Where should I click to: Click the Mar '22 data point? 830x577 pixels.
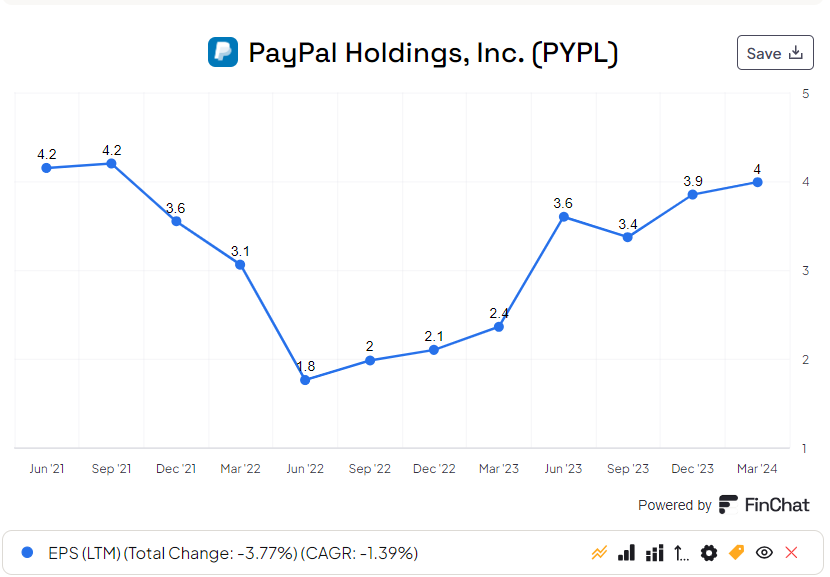[x=240, y=265]
